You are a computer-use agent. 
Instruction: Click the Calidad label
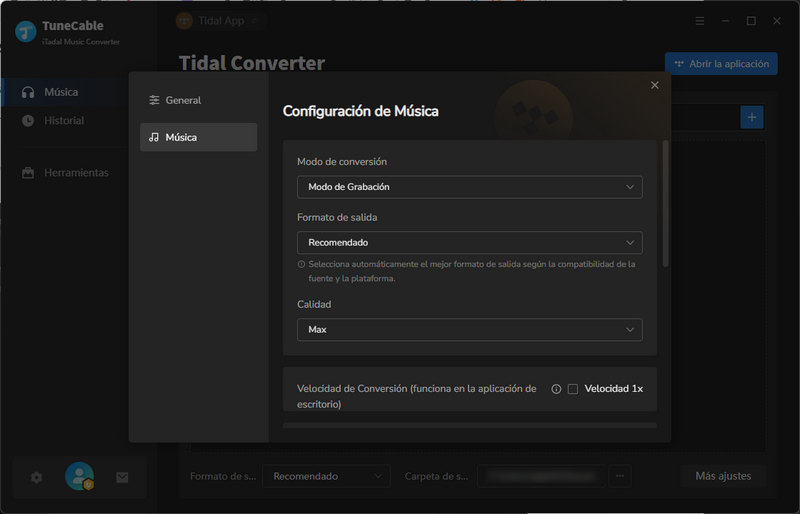pos(314,304)
